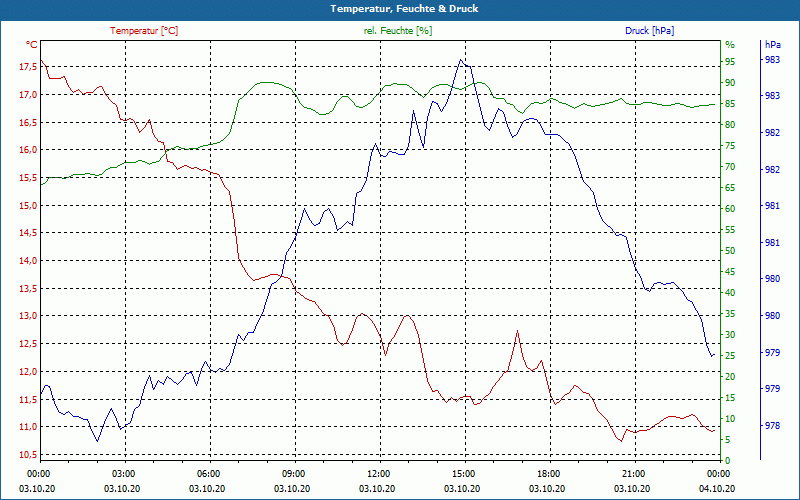
Task: Click the 12:00 time axis label
Action: point(379,473)
